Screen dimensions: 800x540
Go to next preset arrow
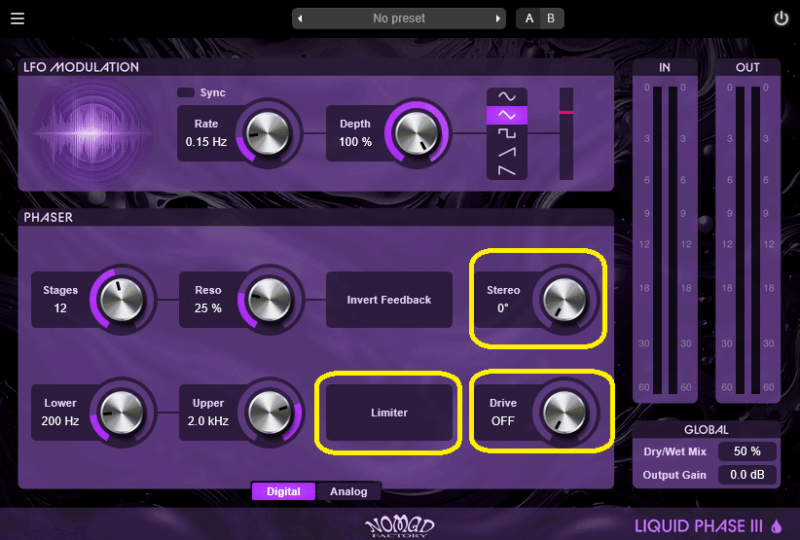click(x=497, y=18)
